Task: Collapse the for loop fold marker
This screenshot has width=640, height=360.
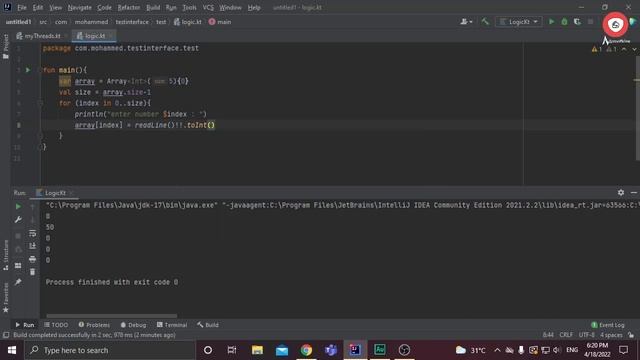Action: [40, 103]
